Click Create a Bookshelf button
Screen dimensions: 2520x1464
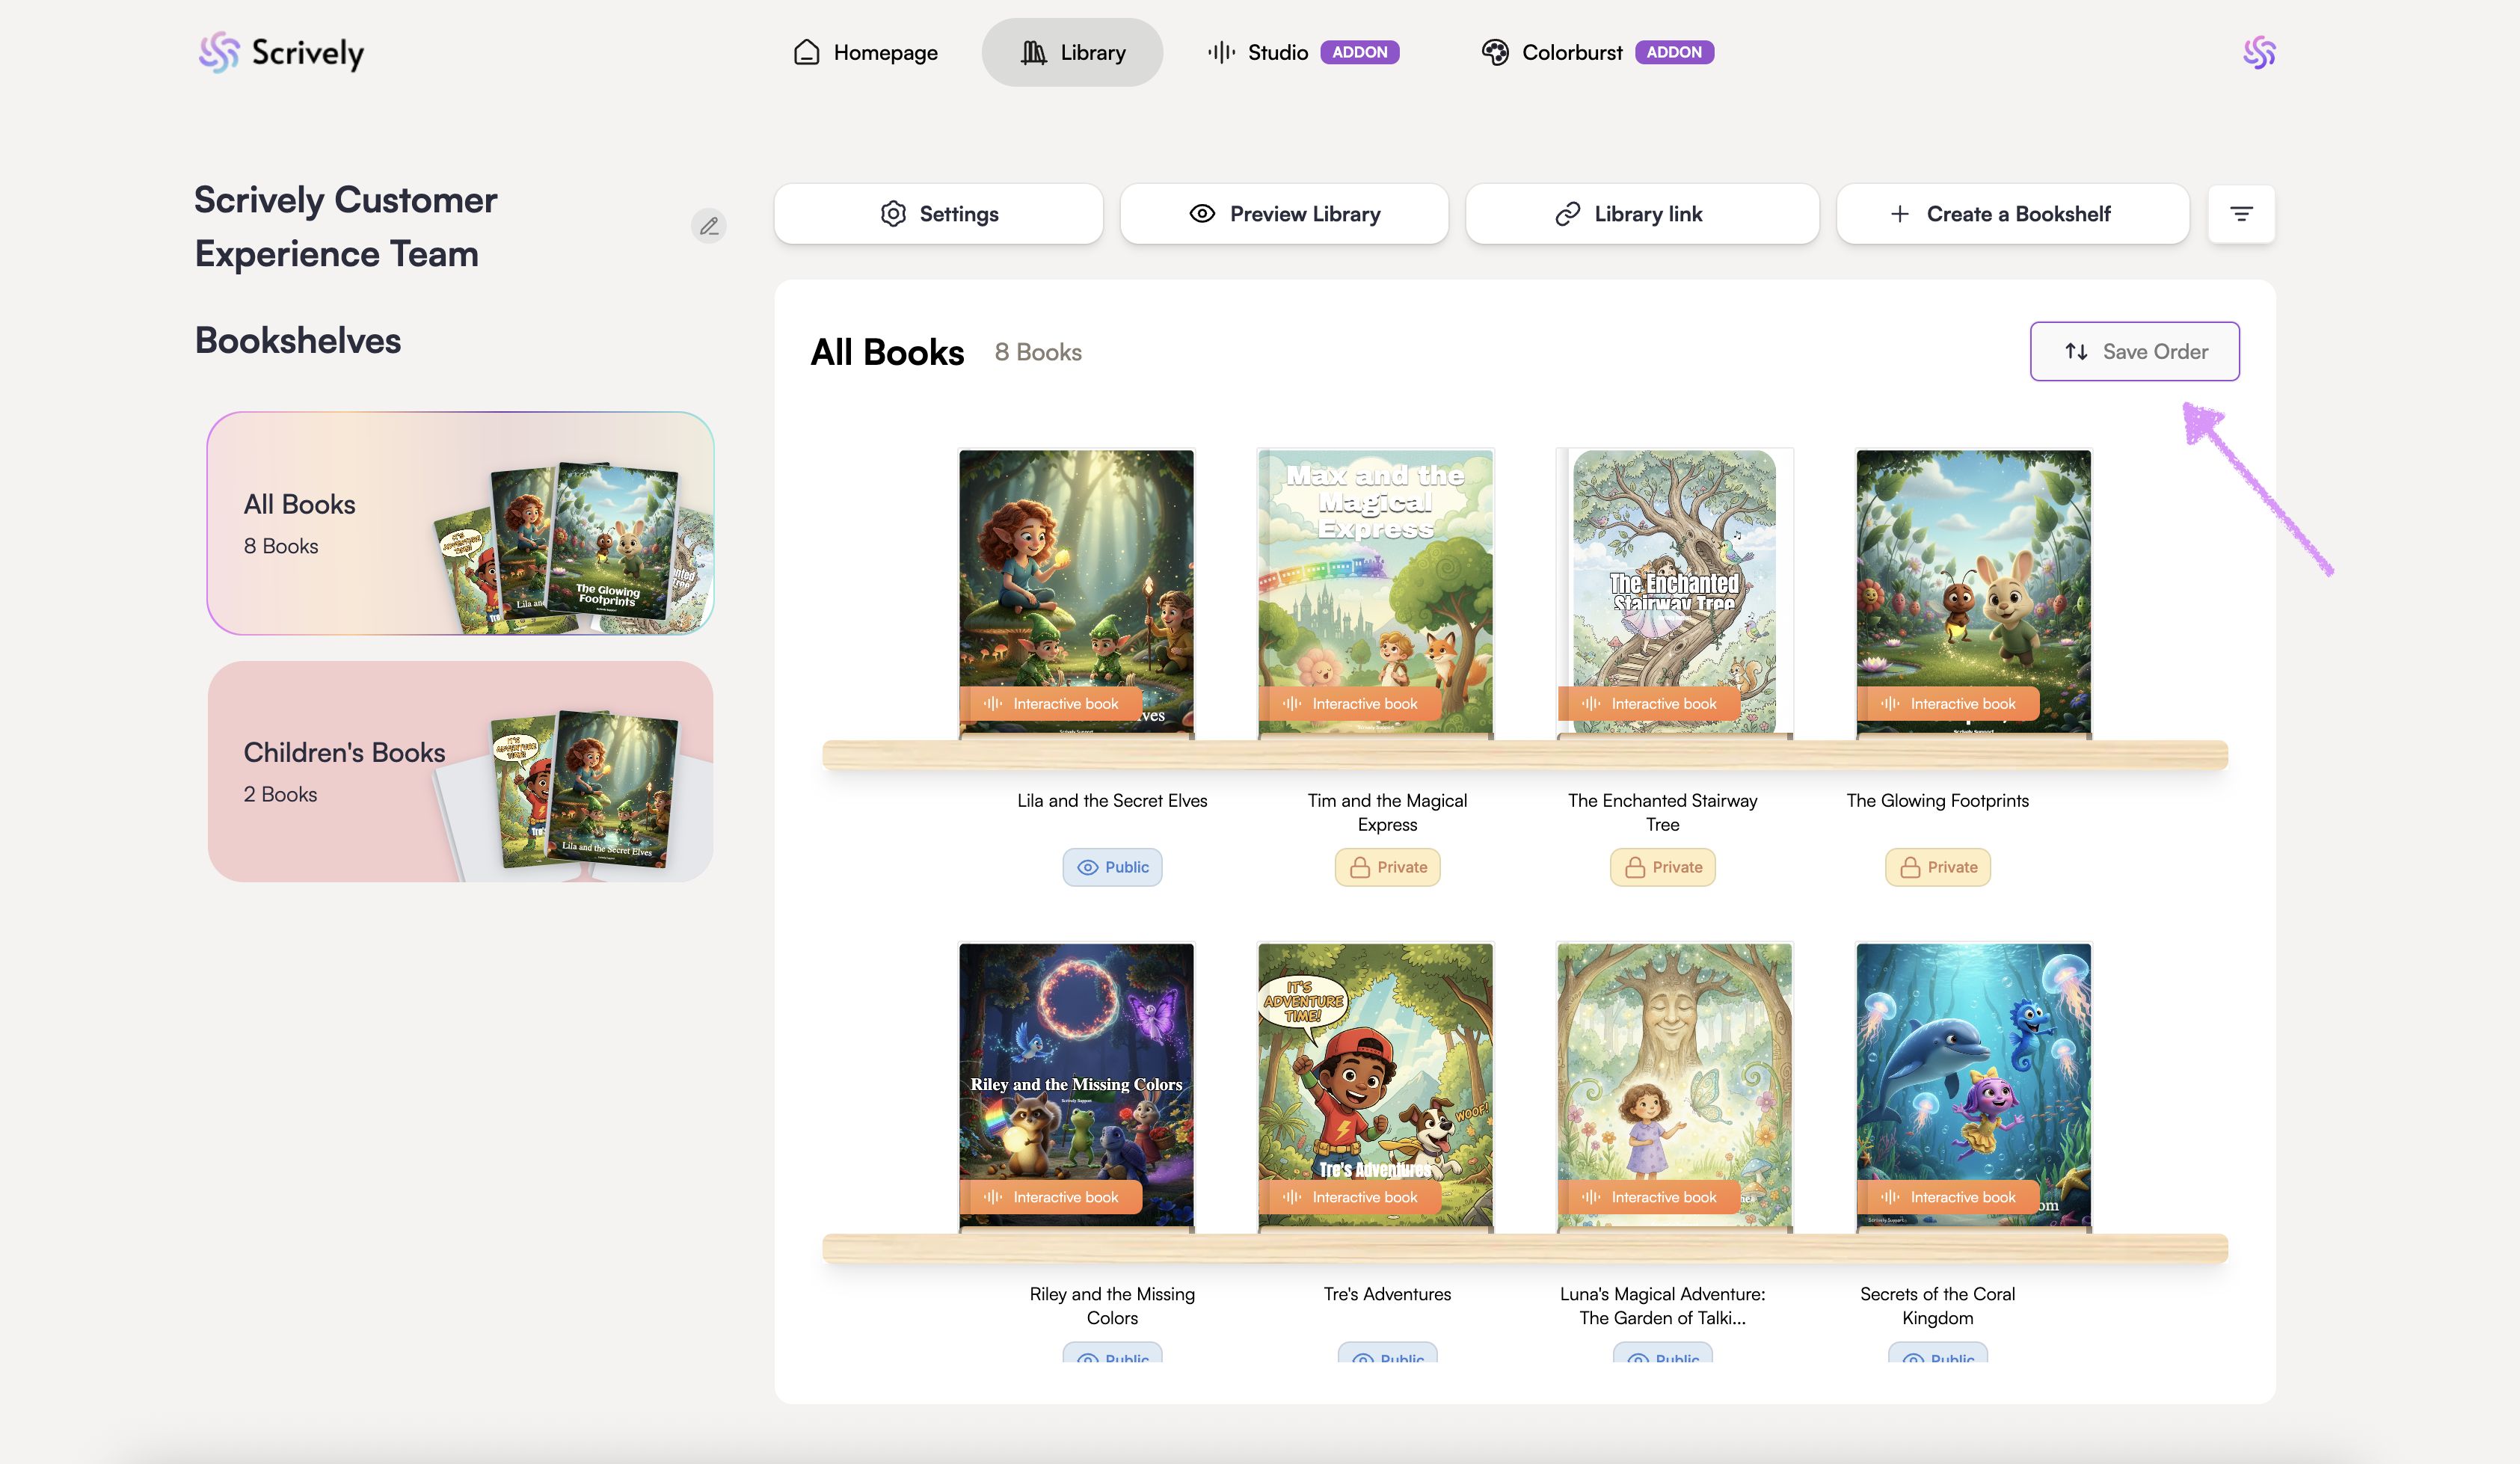(2012, 214)
